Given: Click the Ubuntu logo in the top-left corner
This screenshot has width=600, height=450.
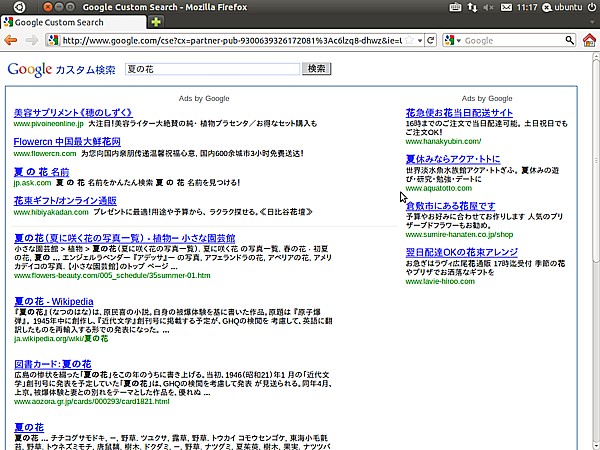Looking at the screenshot, I should pyautogui.click(x=20, y=7).
